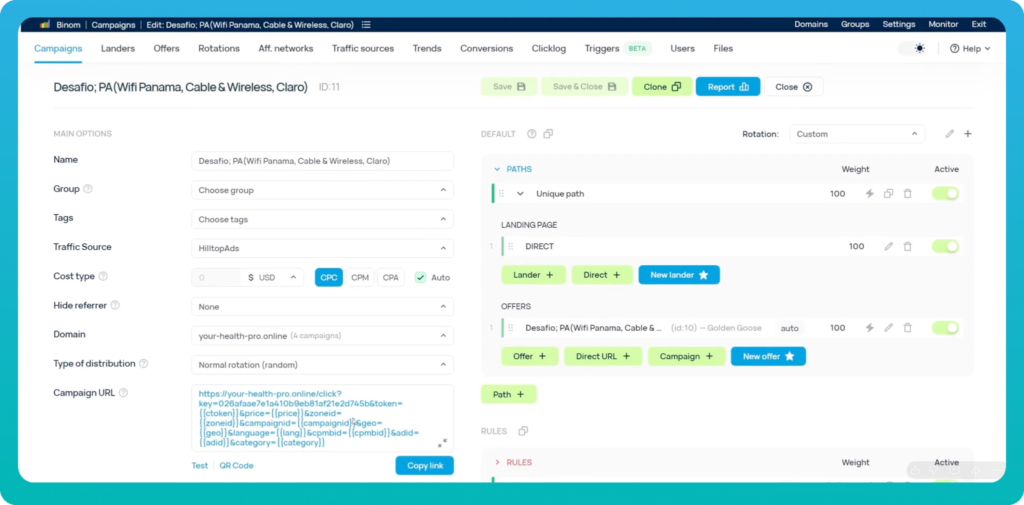Image resolution: width=1024 pixels, height=505 pixels.
Task: Open the Tags dropdown
Action: (323, 220)
